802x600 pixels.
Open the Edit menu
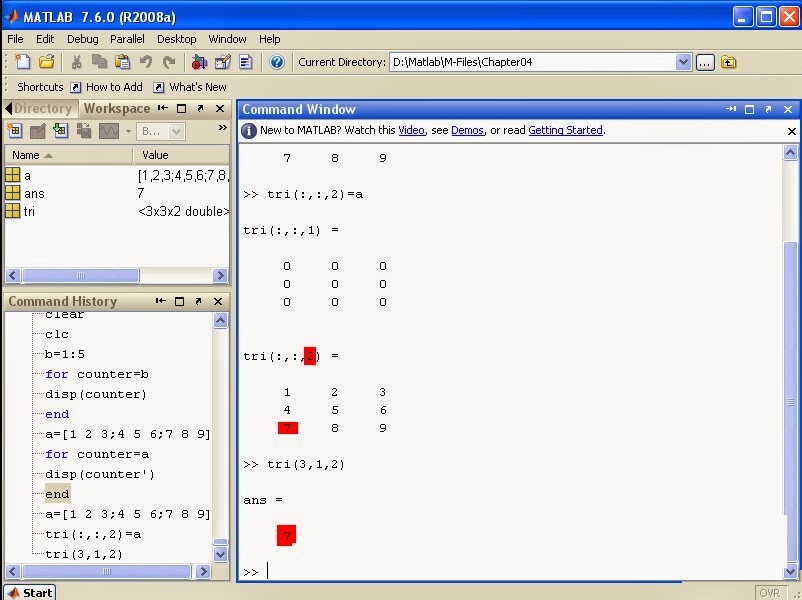(x=44, y=39)
